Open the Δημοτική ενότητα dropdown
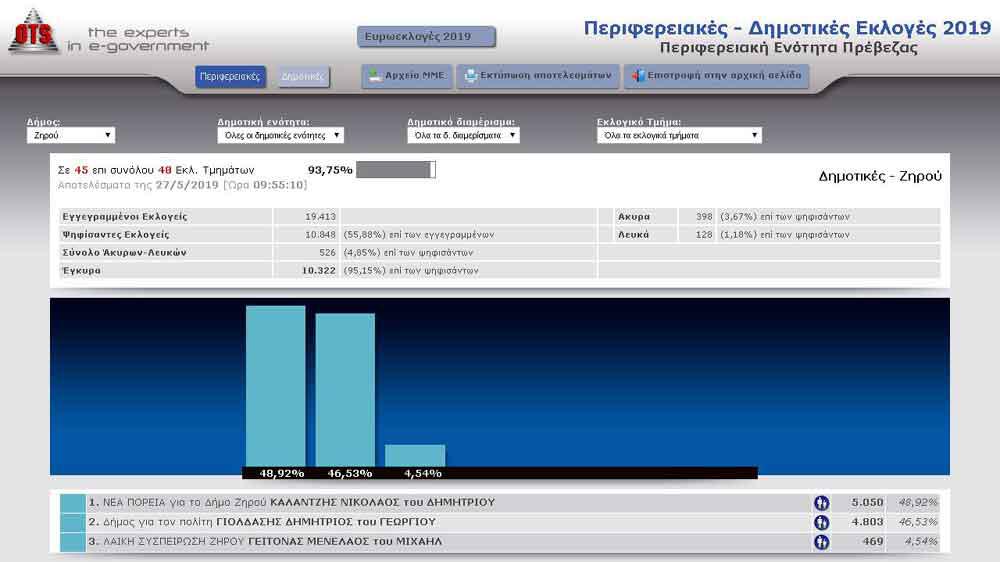Screen dimensions: 1000x562 281,135
